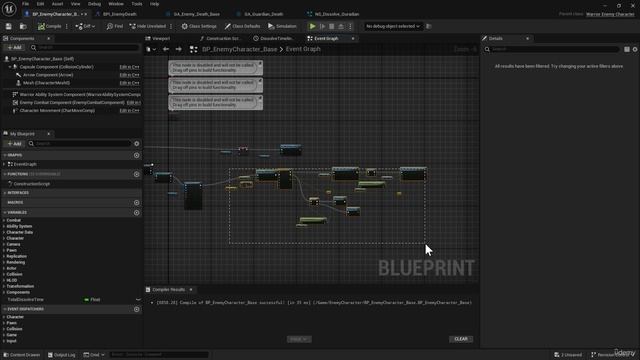The height and width of the screenshot is (360, 640).
Task: Expand the Ability System variables category
Action: tap(4, 226)
